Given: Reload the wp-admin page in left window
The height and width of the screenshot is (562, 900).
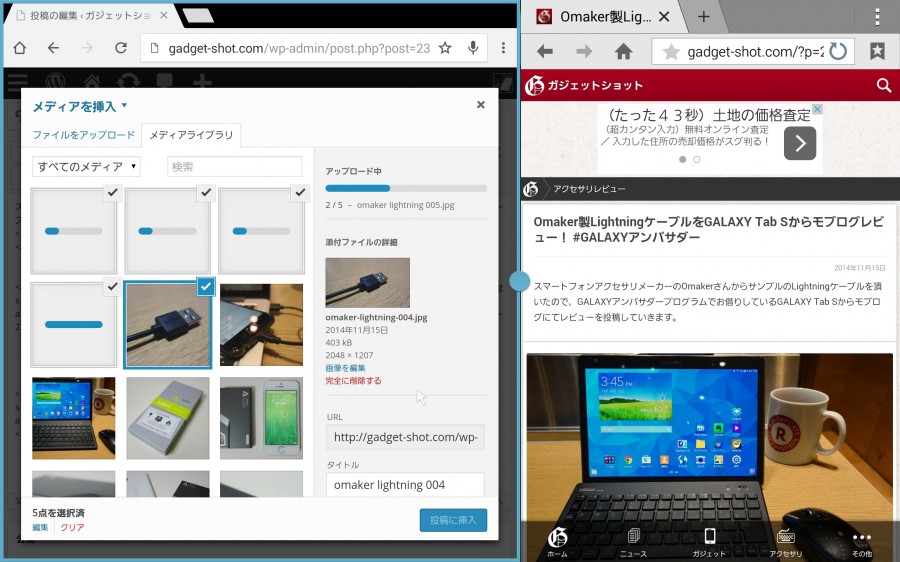Looking at the screenshot, I should [121, 48].
